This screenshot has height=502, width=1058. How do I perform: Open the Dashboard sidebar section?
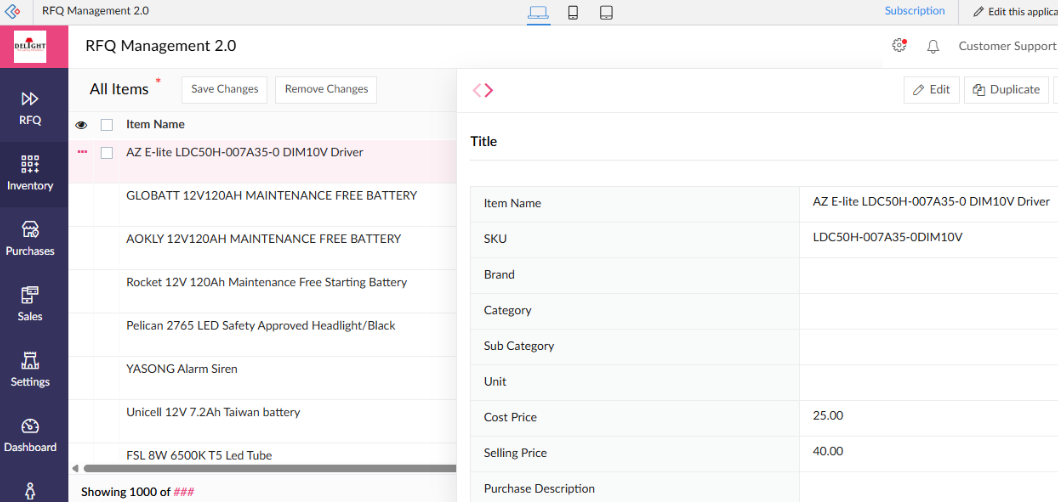click(30, 435)
